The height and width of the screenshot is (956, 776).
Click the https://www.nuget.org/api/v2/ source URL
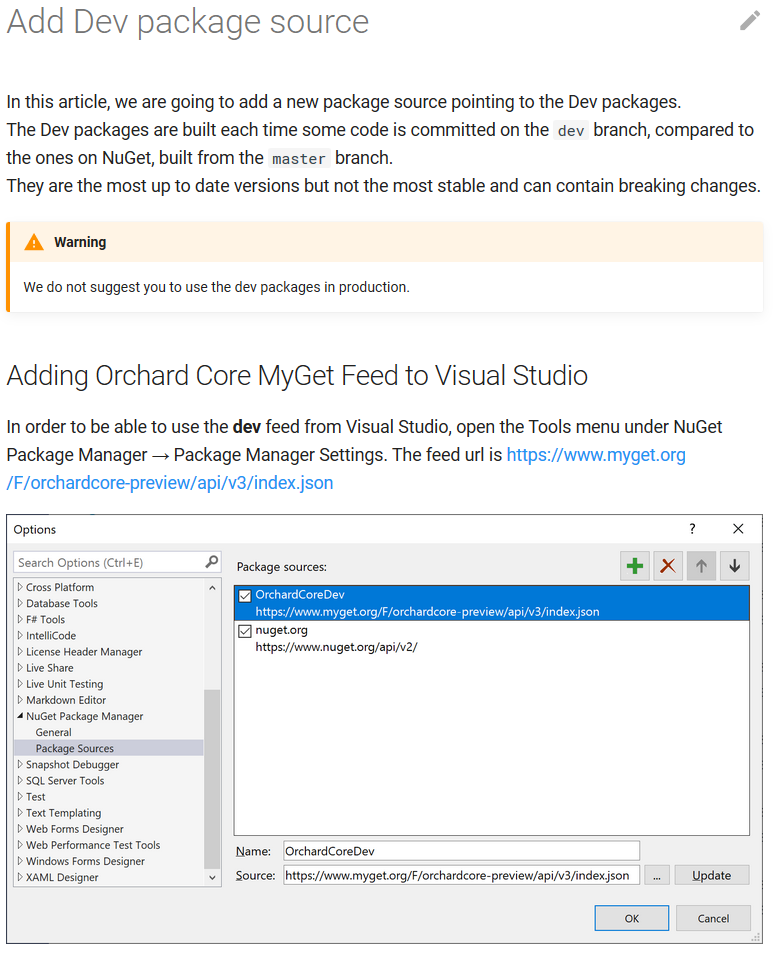pos(336,647)
